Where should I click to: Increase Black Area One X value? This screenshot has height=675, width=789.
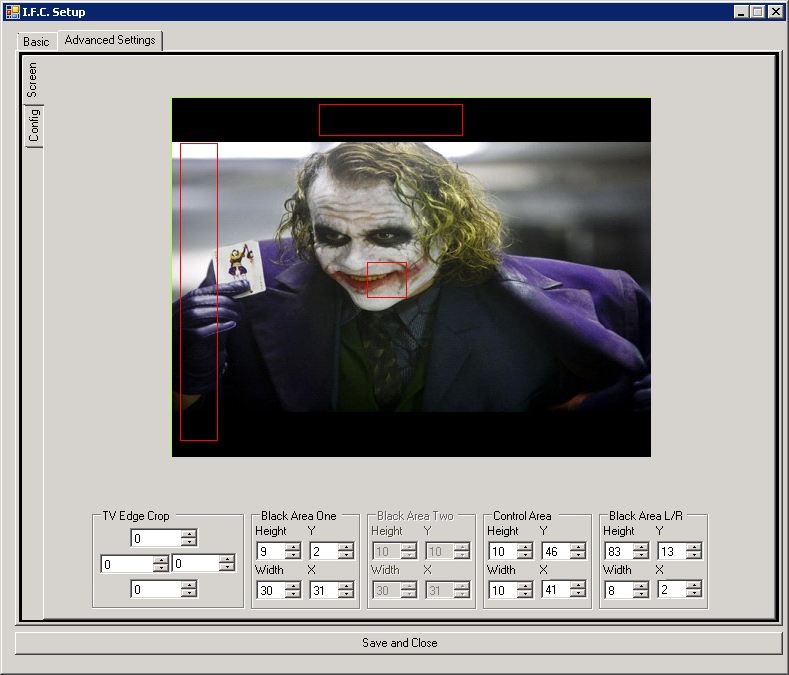(346, 586)
